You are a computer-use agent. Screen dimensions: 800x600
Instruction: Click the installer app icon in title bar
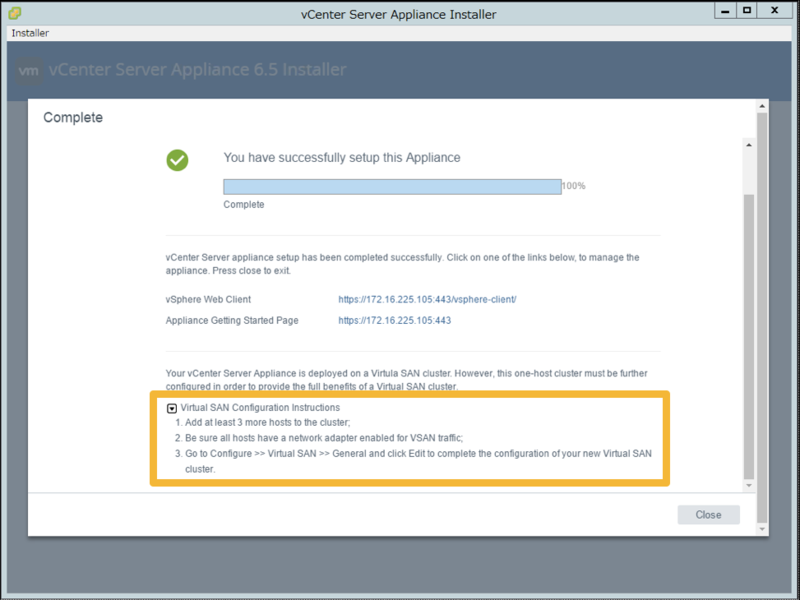click(15, 13)
